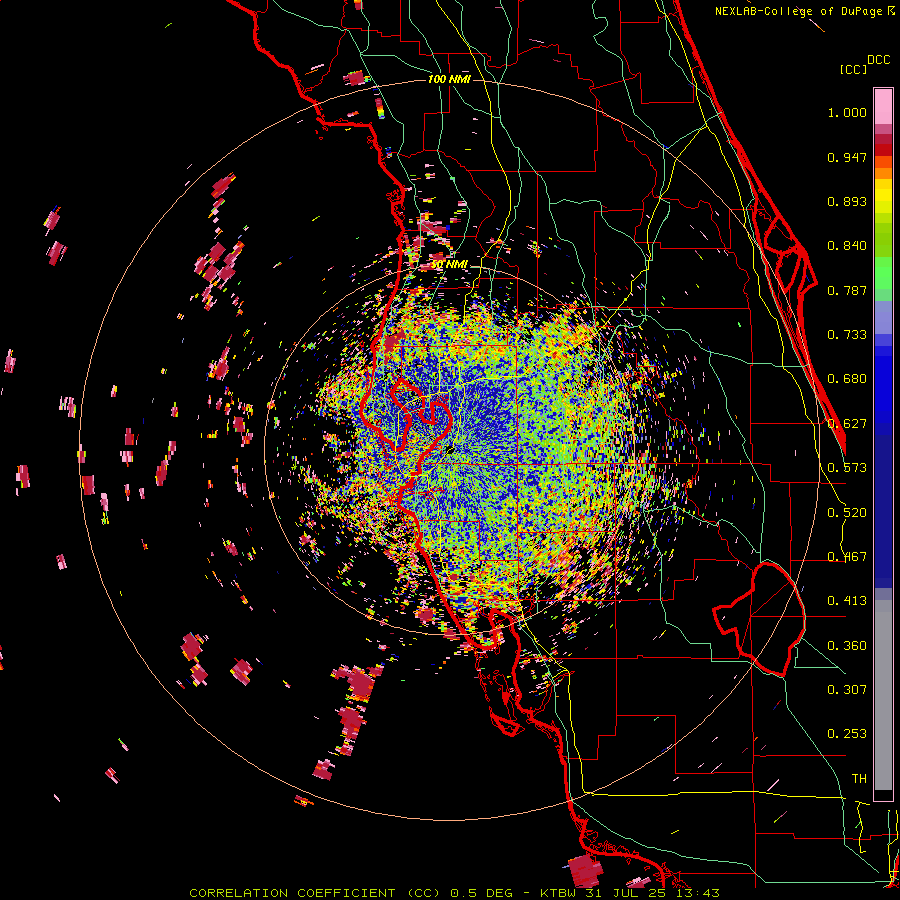Click the 0.680 scale value

coord(847,379)
